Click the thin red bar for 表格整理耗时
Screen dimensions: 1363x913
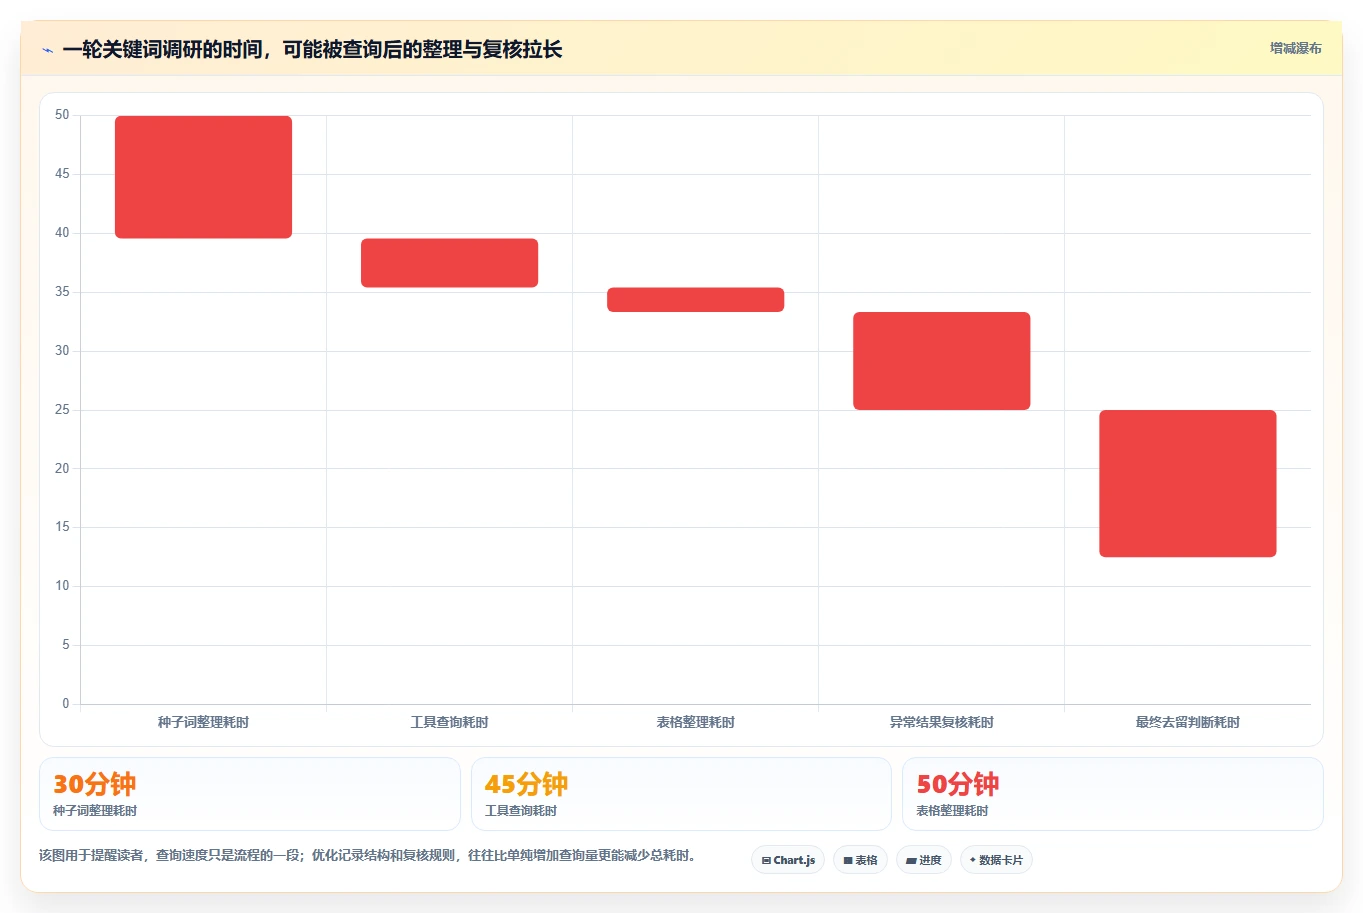click(695, 300)
